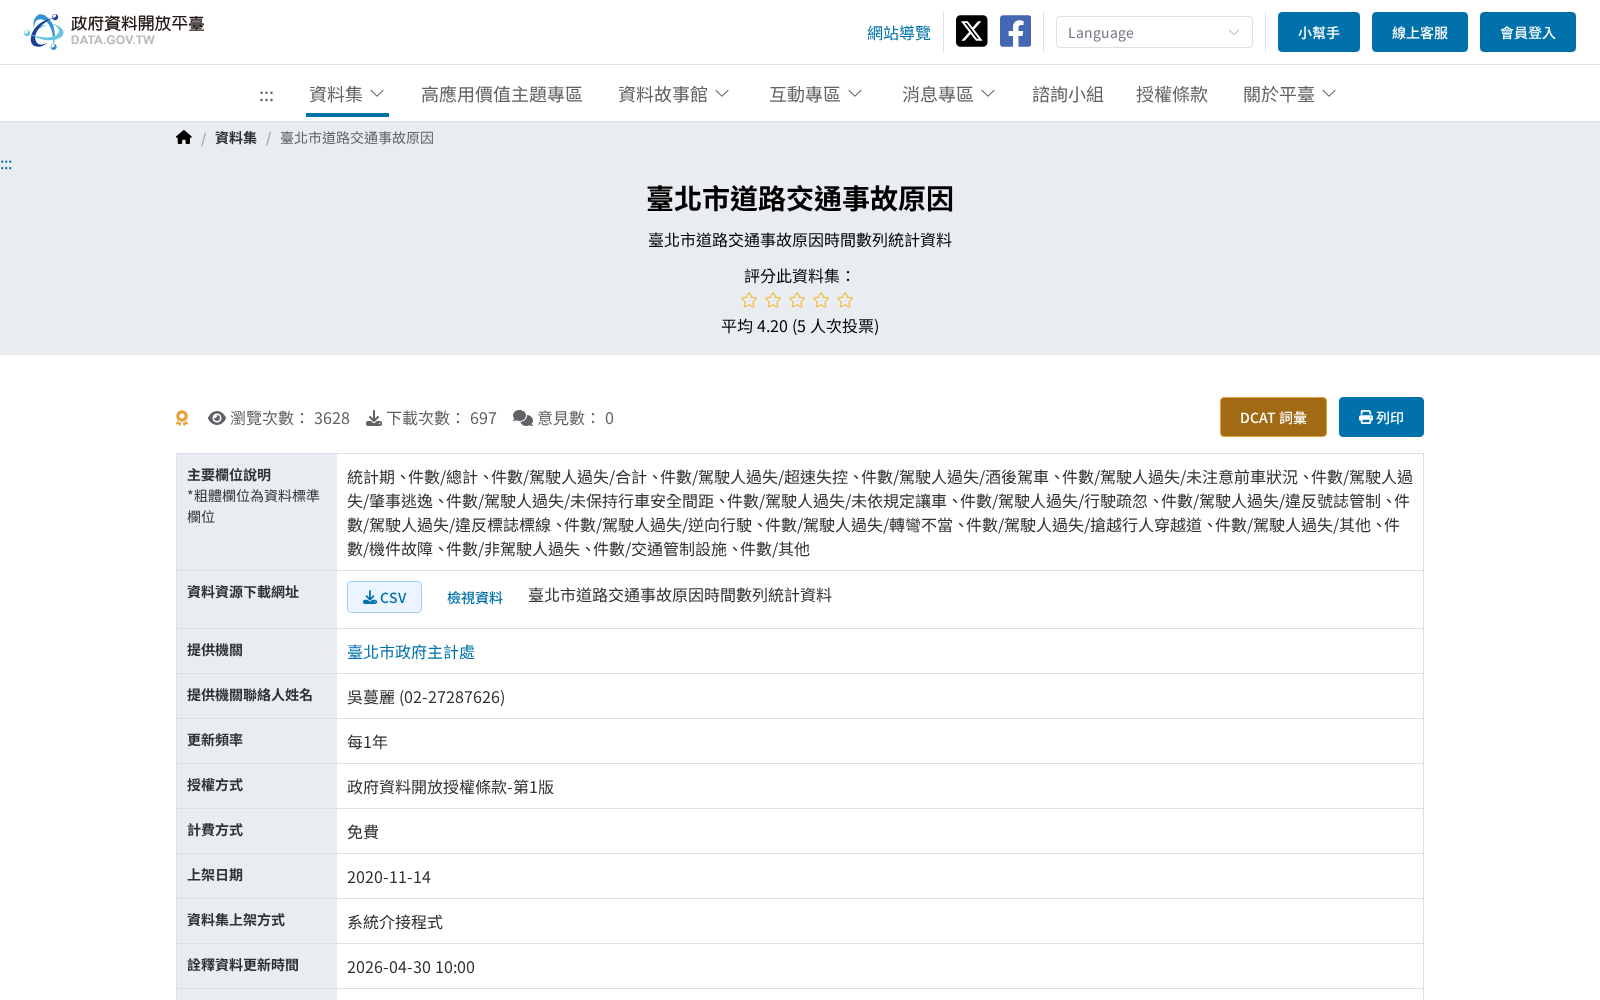
Task: Rate dataset with the third star
Action: [797, 300]
